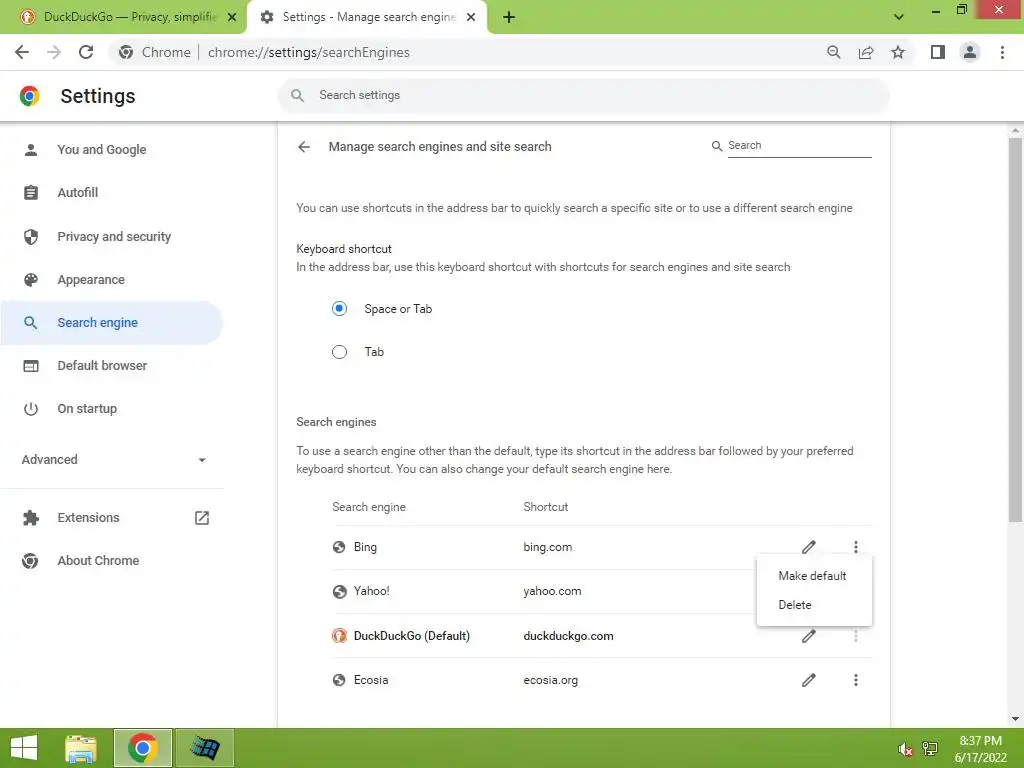Click the share page icon
The width and height of the screenshot is (1024, 768).
pos(866,52)
